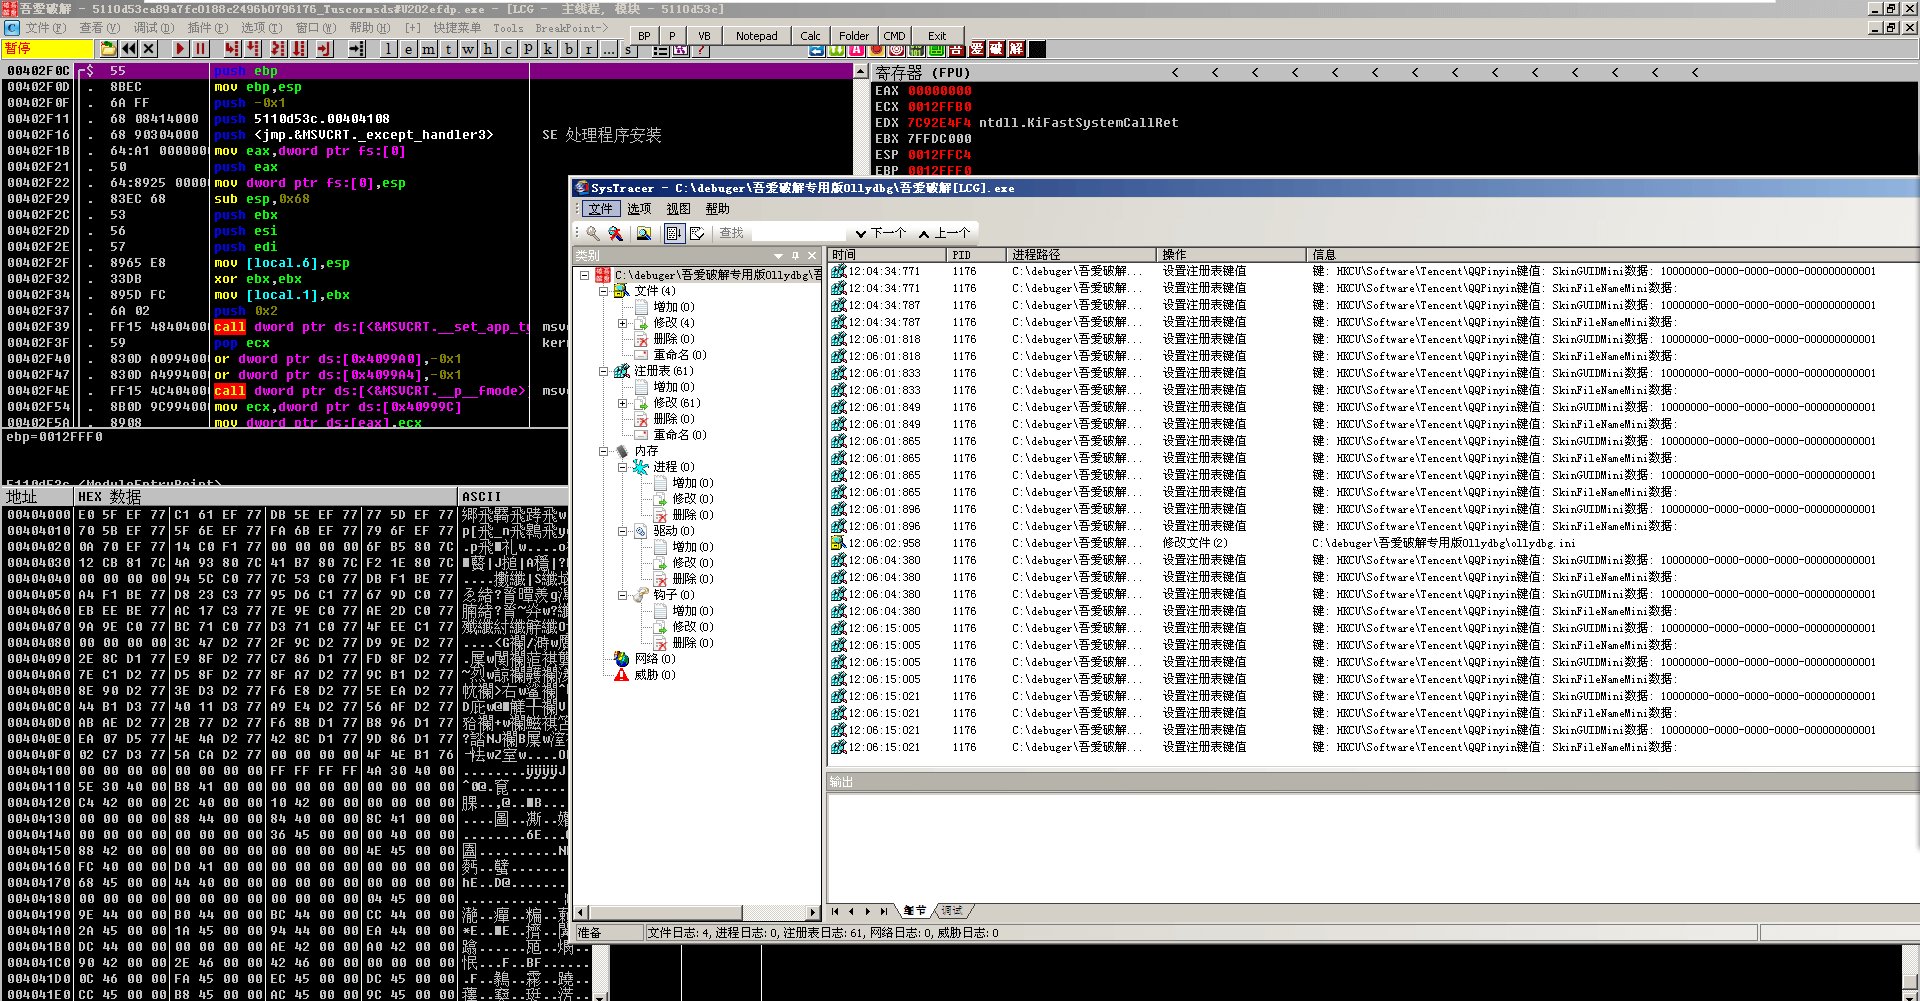This screenshot has height=1001, width=1920.
Task: Open SysTracer 文件 menu
Action: point(600,209)
